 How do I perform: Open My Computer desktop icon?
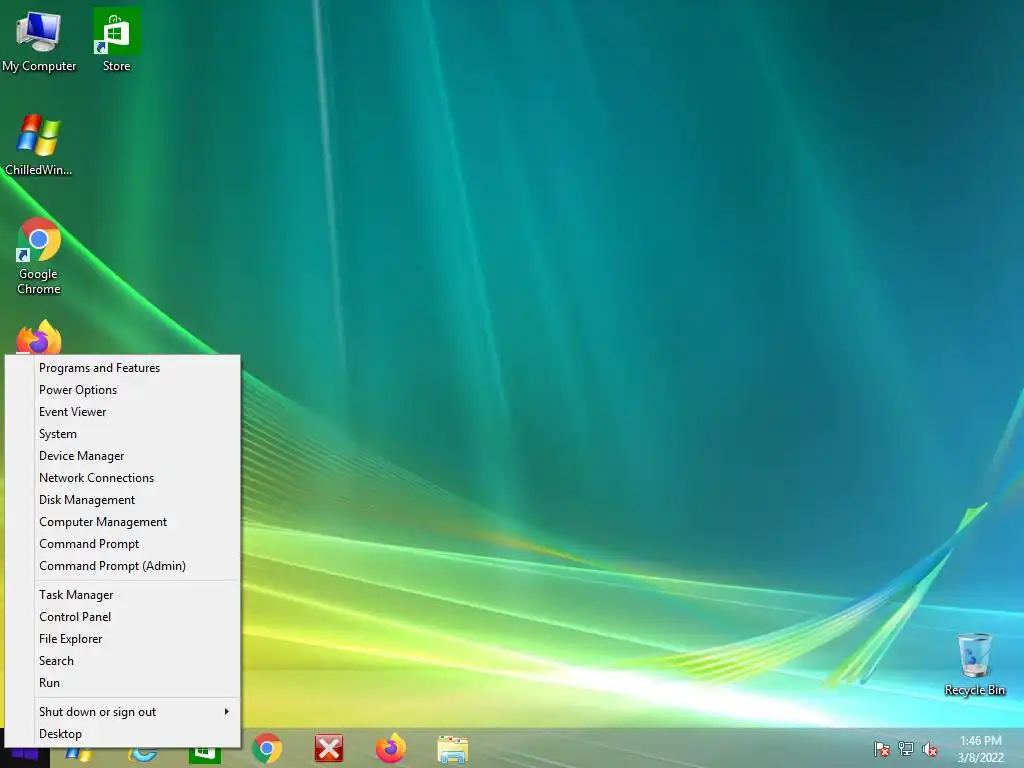click(x=39, y=41)
